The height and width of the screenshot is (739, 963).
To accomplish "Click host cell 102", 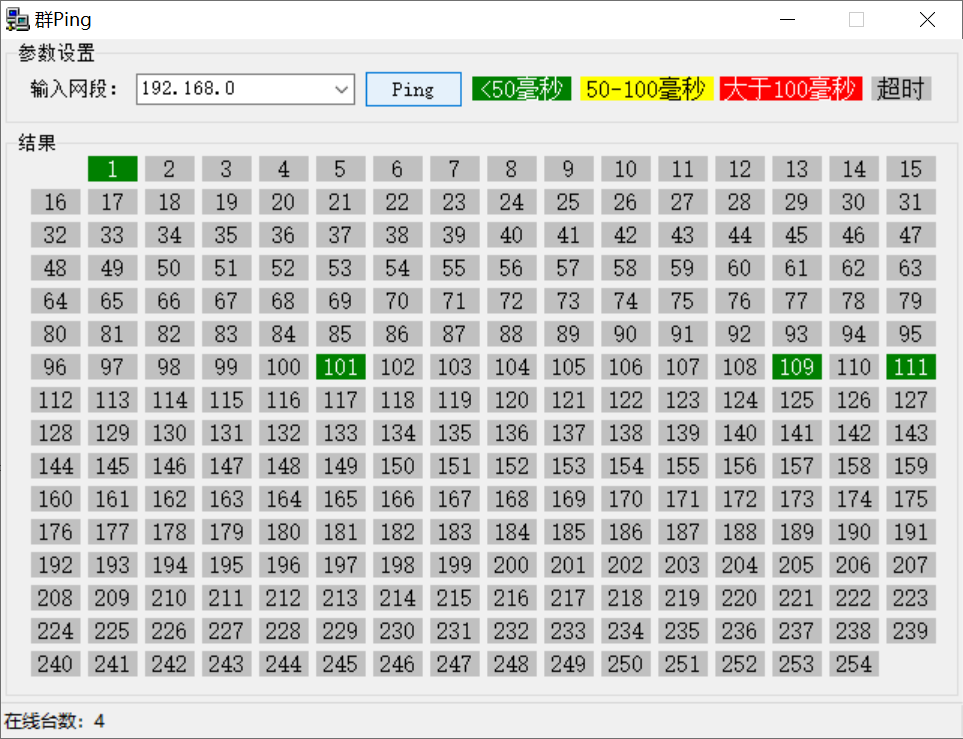I will click(397, 367).
